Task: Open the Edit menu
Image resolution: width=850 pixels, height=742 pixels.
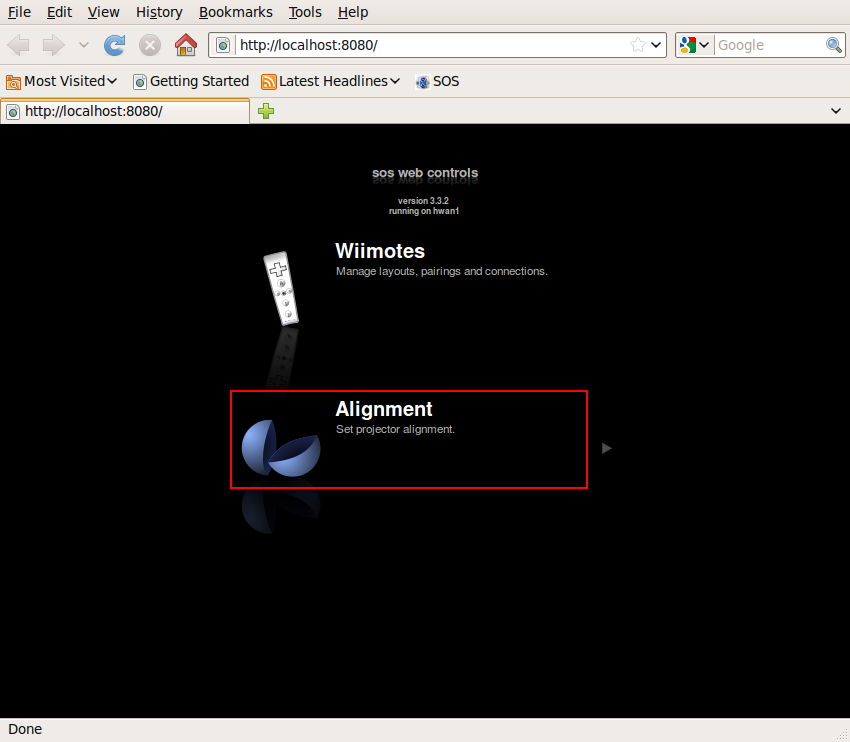Action: pos(59,12)
